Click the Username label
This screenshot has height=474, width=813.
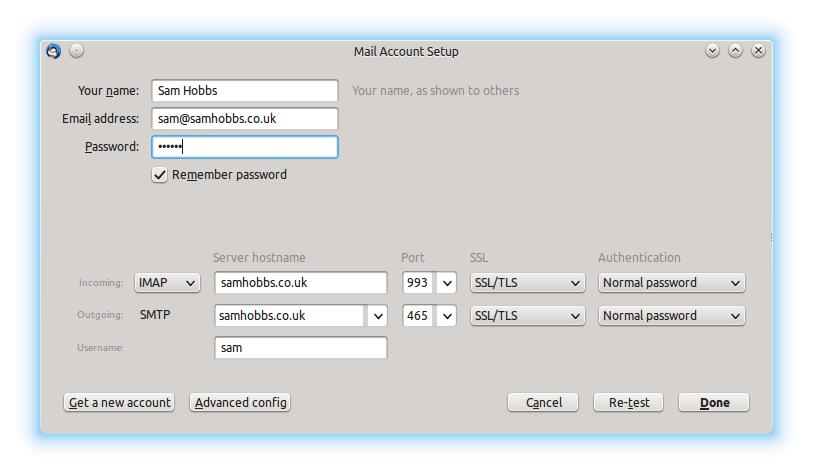[100, 347]
